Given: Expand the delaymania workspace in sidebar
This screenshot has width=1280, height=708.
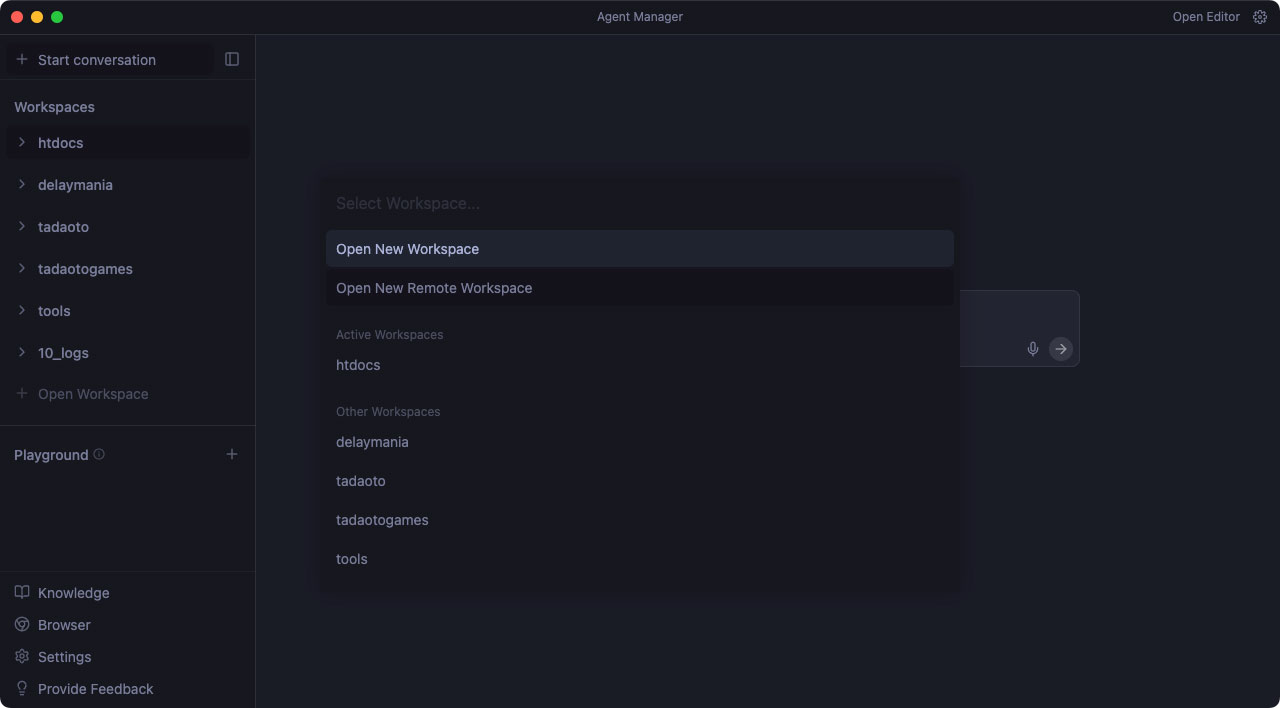Looking at the screenshot, I should 22,185.
